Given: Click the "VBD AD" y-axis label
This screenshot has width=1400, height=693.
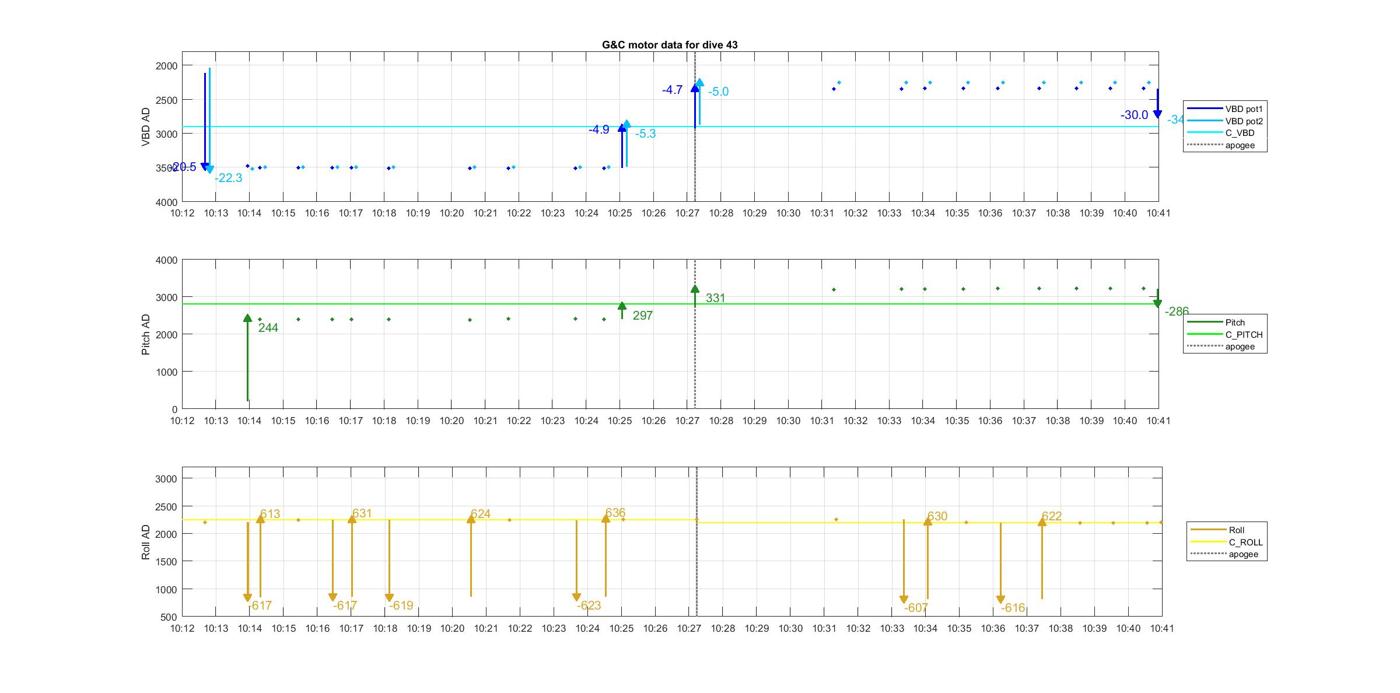Looking at the screenshot, I should tap(146, 126).
